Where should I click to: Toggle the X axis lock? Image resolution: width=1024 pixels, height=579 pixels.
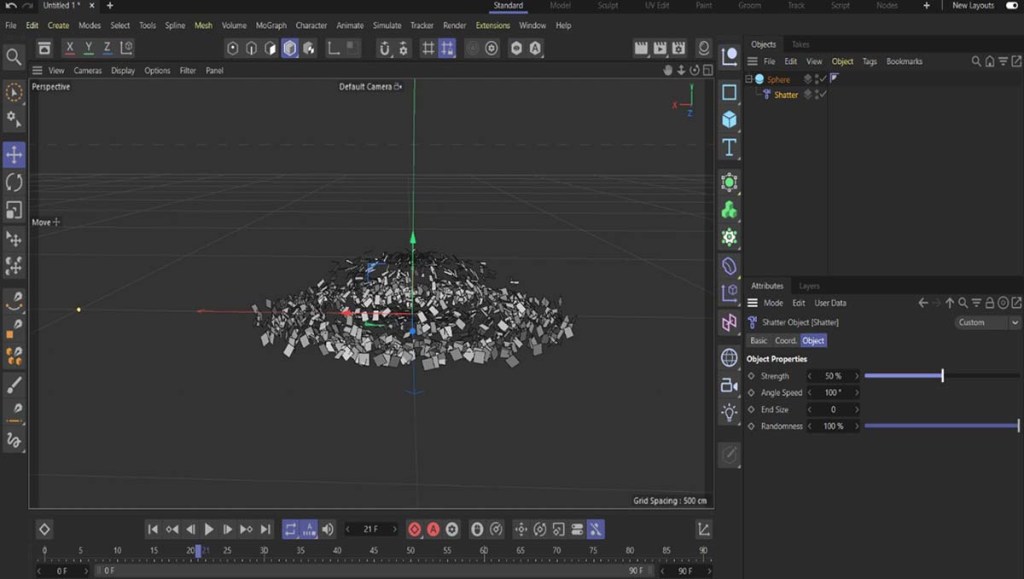tap(69, 48)
